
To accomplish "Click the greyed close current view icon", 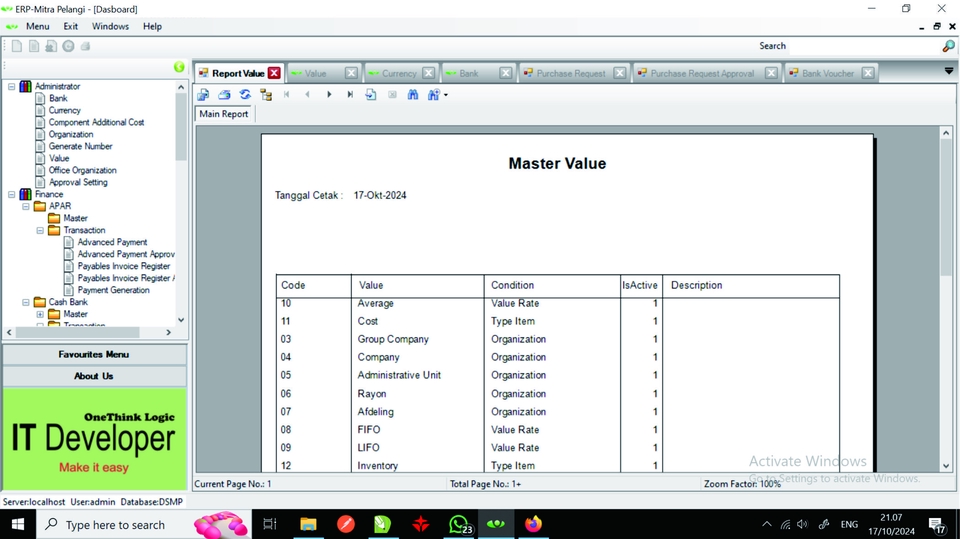I will coord(392,94).
